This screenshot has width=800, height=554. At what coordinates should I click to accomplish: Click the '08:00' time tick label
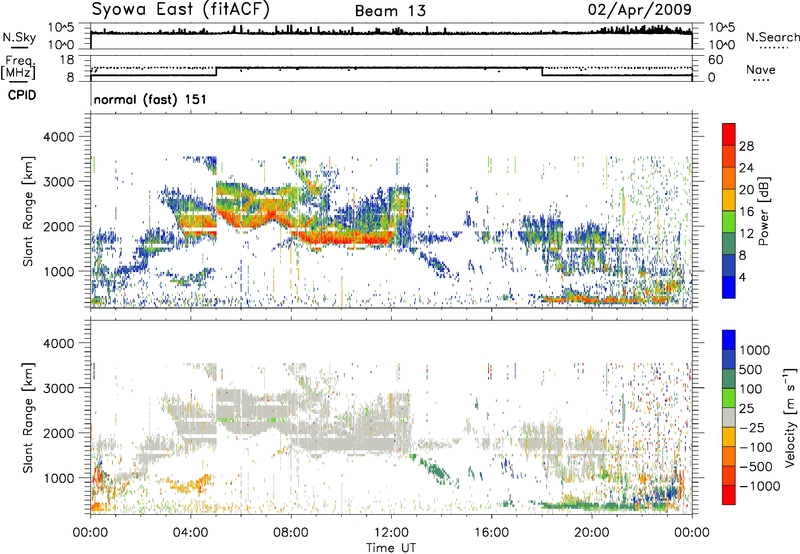(x=291, y=533)
